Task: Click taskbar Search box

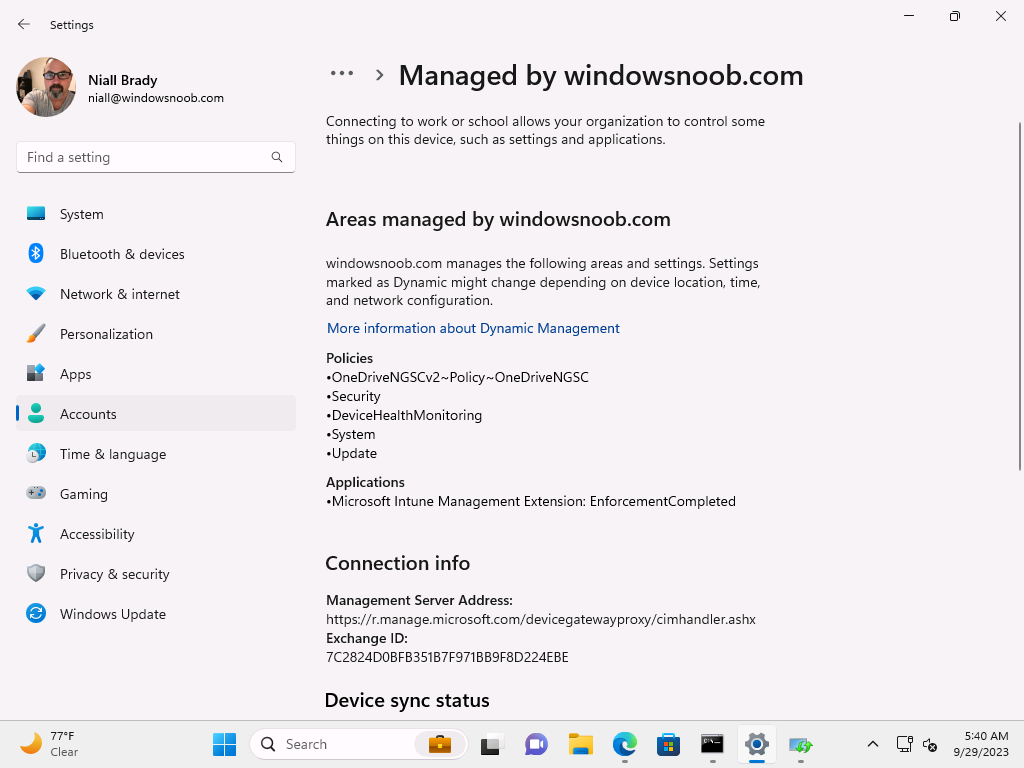Action: tap(359, 744)
